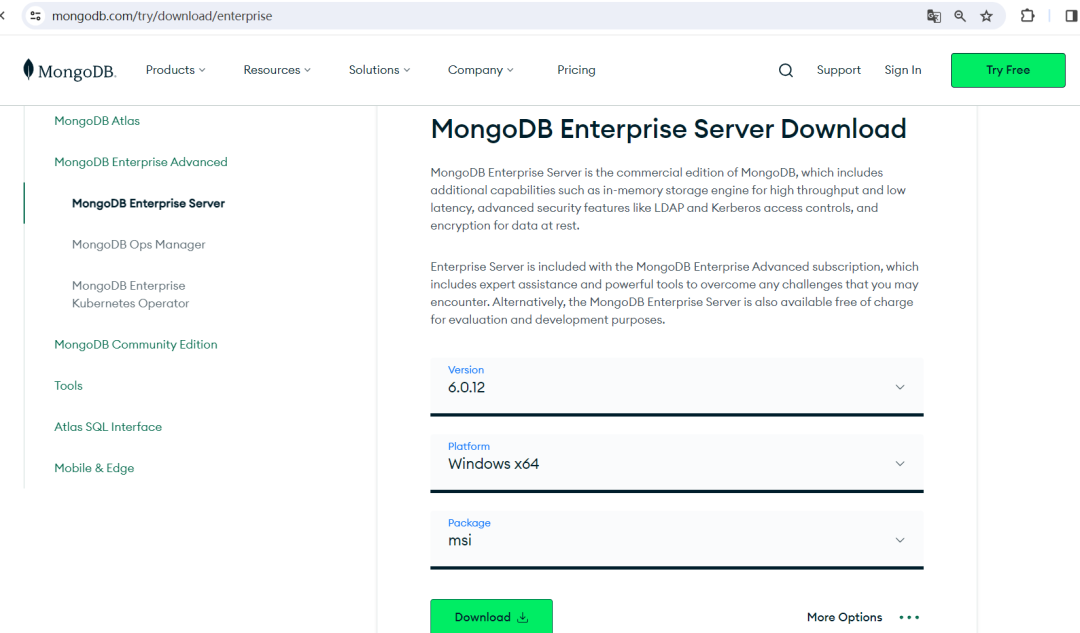Click the browser back arrow
The height and width of the screenshot is (633, 1080).
point(3,15)
